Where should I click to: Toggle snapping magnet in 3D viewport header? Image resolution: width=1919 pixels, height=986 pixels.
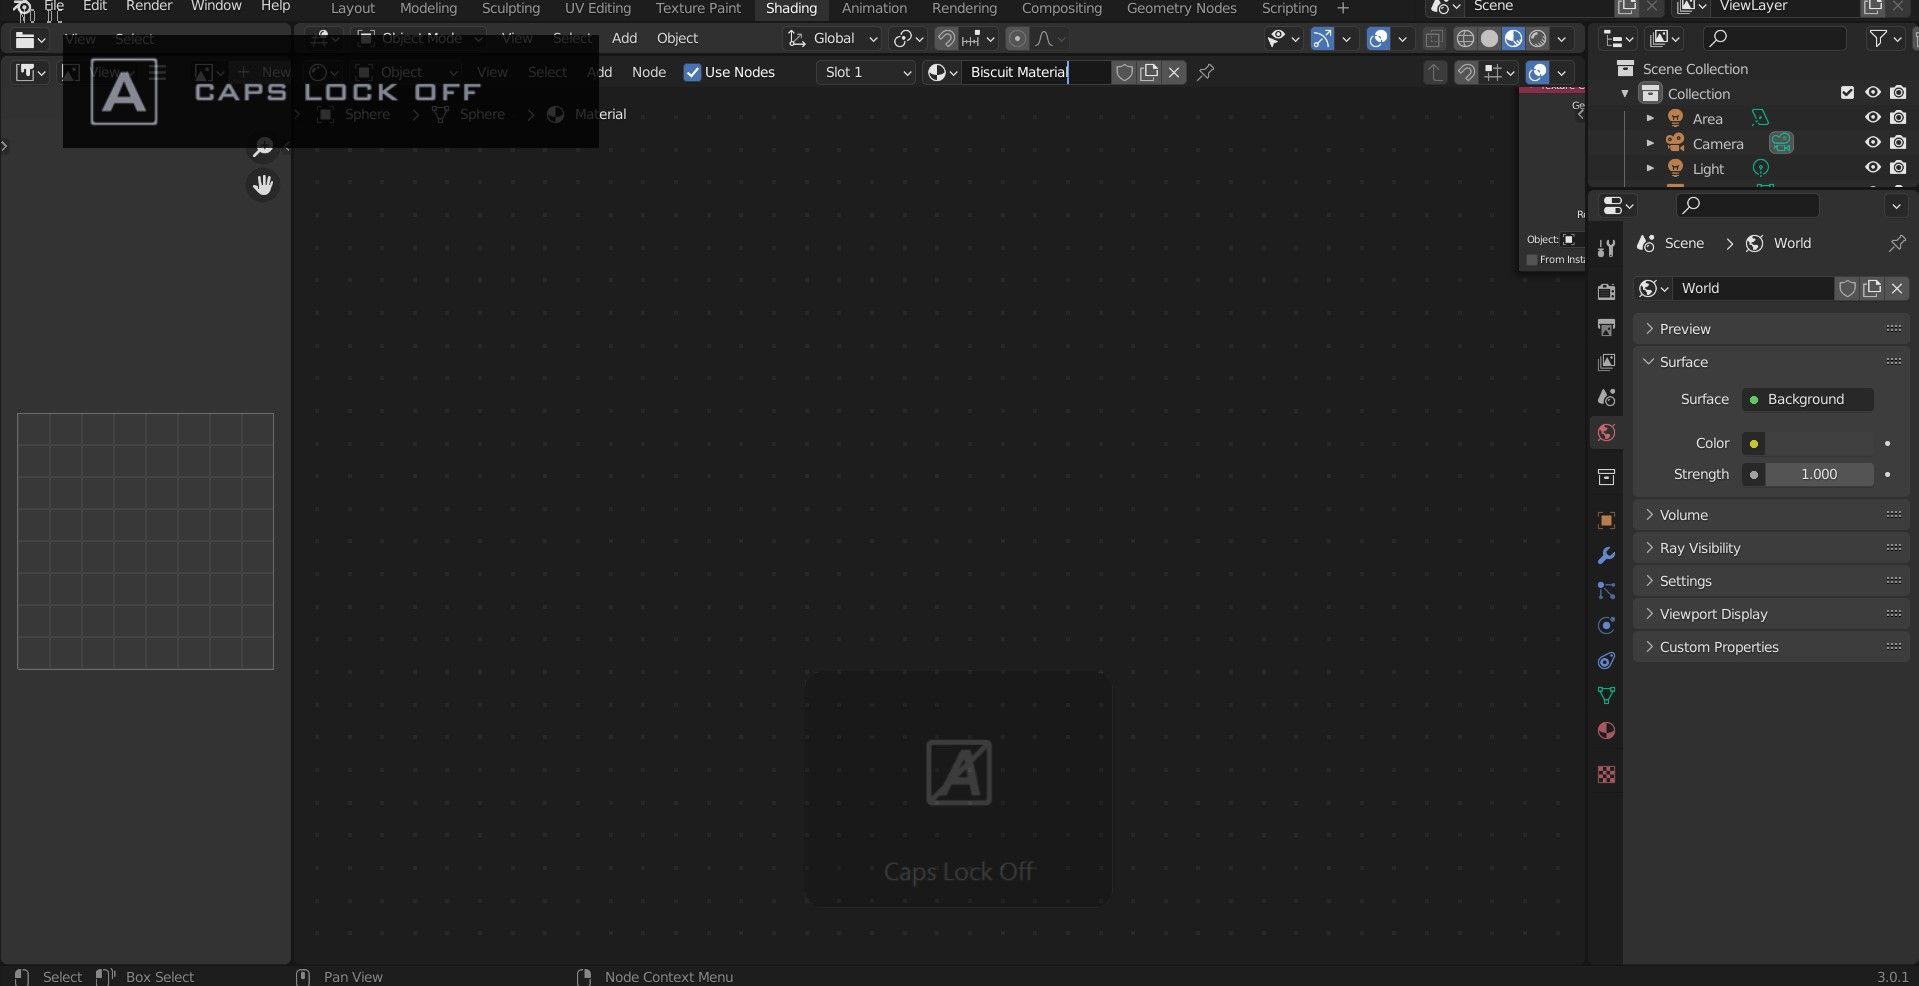coord(946,39)
